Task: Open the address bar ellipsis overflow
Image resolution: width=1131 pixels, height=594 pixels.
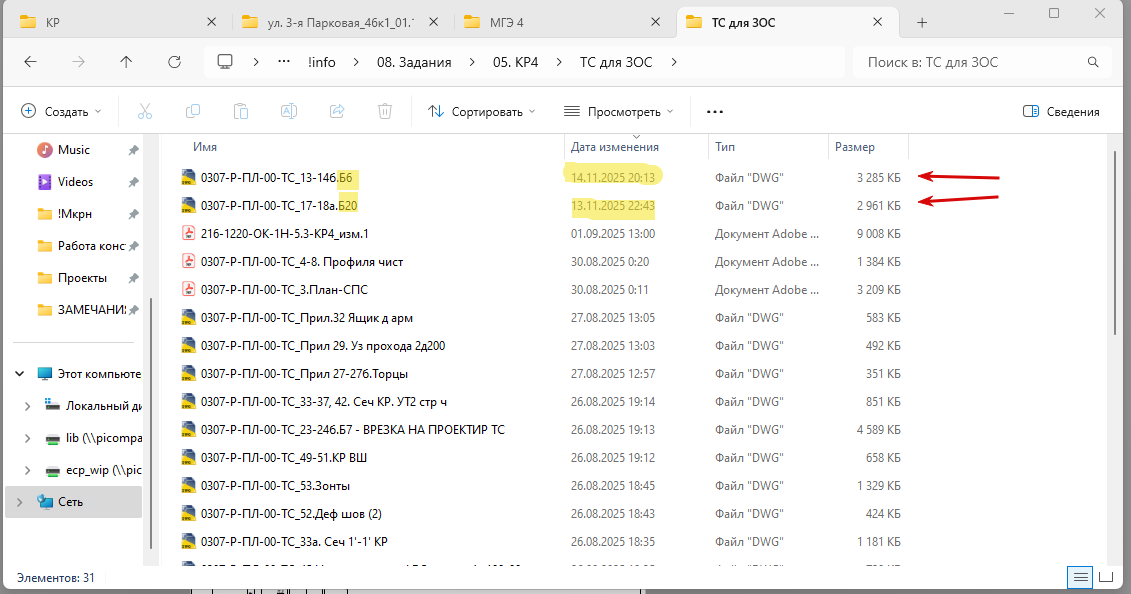Action: click(283, 62)
